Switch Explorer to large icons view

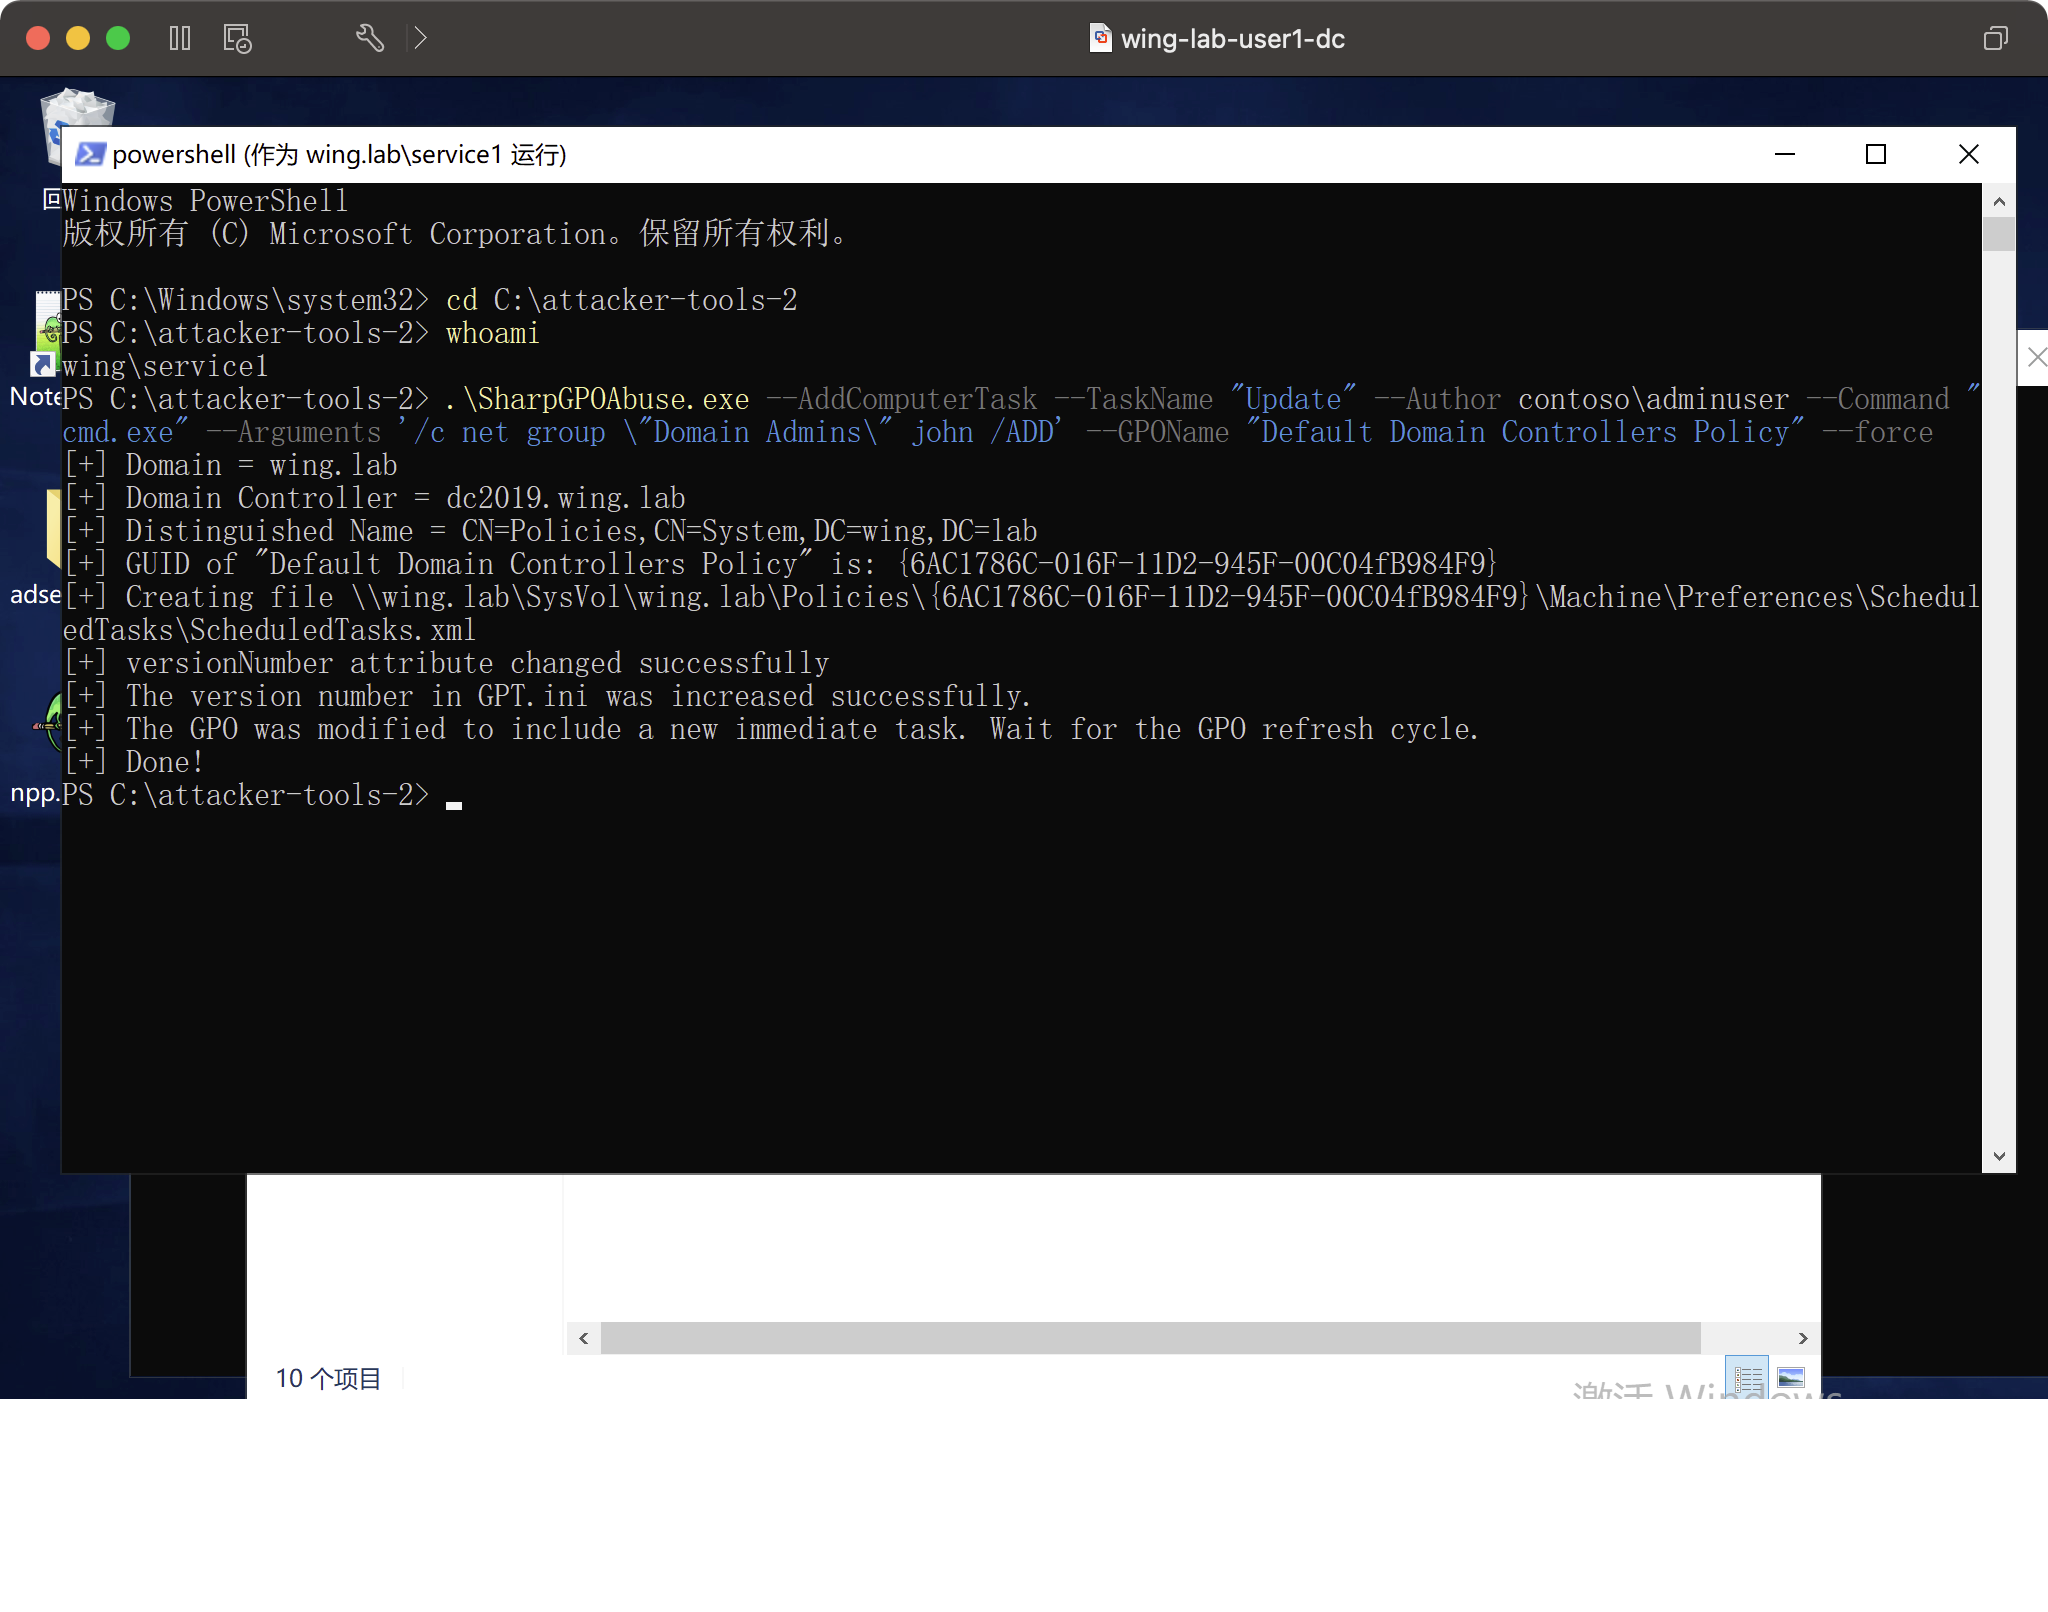[x=1791, y=1379]
